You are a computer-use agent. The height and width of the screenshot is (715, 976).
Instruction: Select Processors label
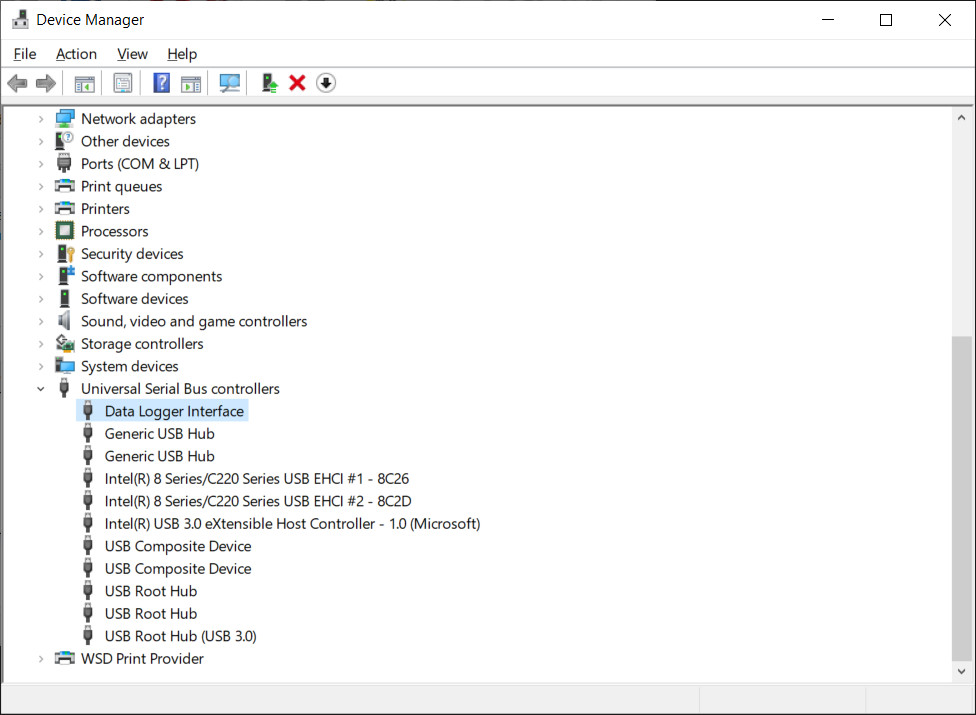point(115,231)
